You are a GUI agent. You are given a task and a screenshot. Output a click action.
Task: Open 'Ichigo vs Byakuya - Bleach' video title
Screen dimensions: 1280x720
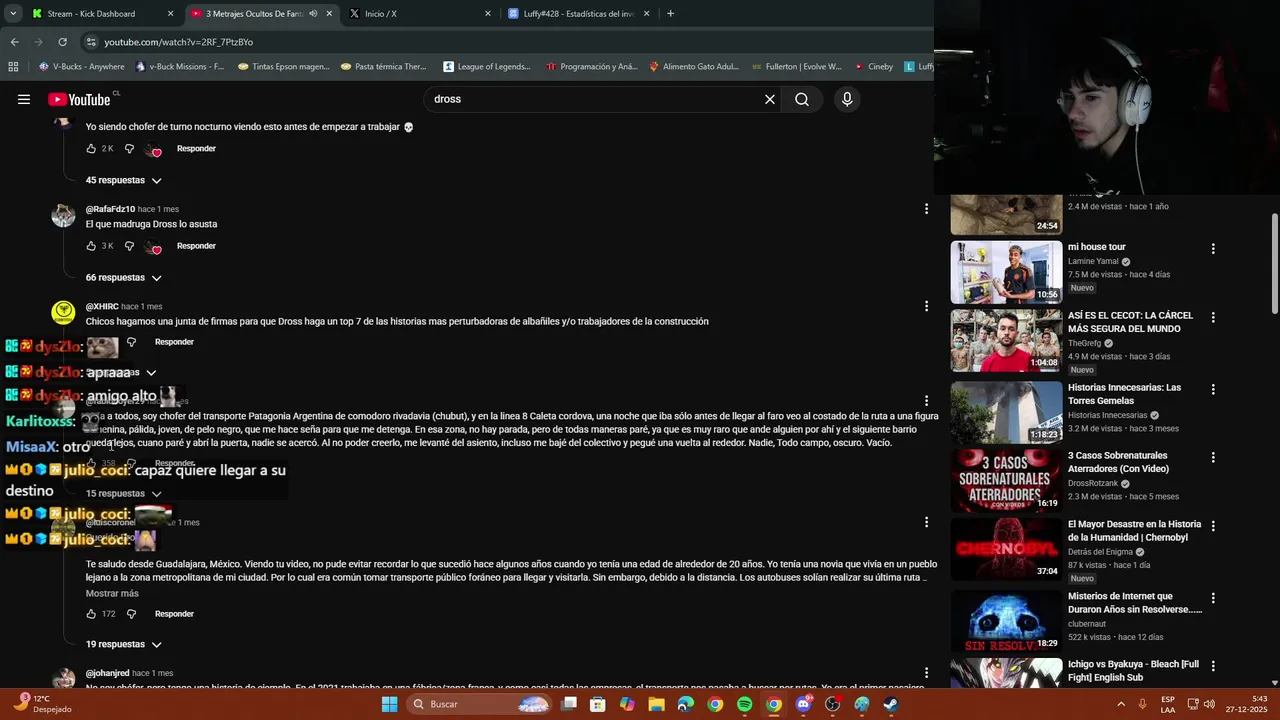pos(1133,670)
